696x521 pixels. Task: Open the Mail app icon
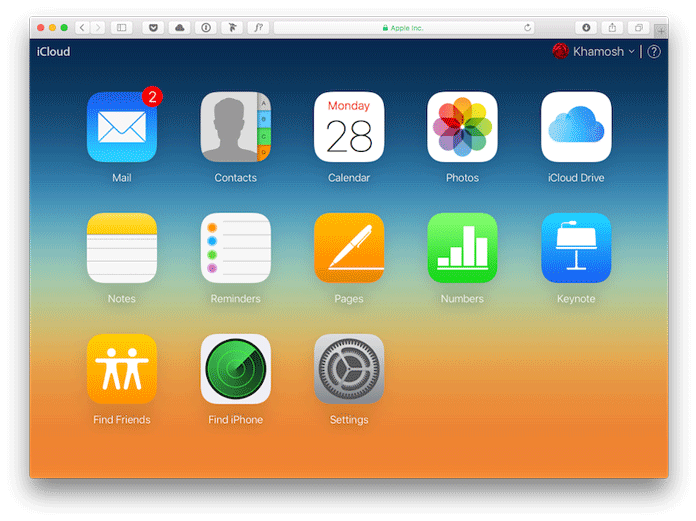pos(122,127)
